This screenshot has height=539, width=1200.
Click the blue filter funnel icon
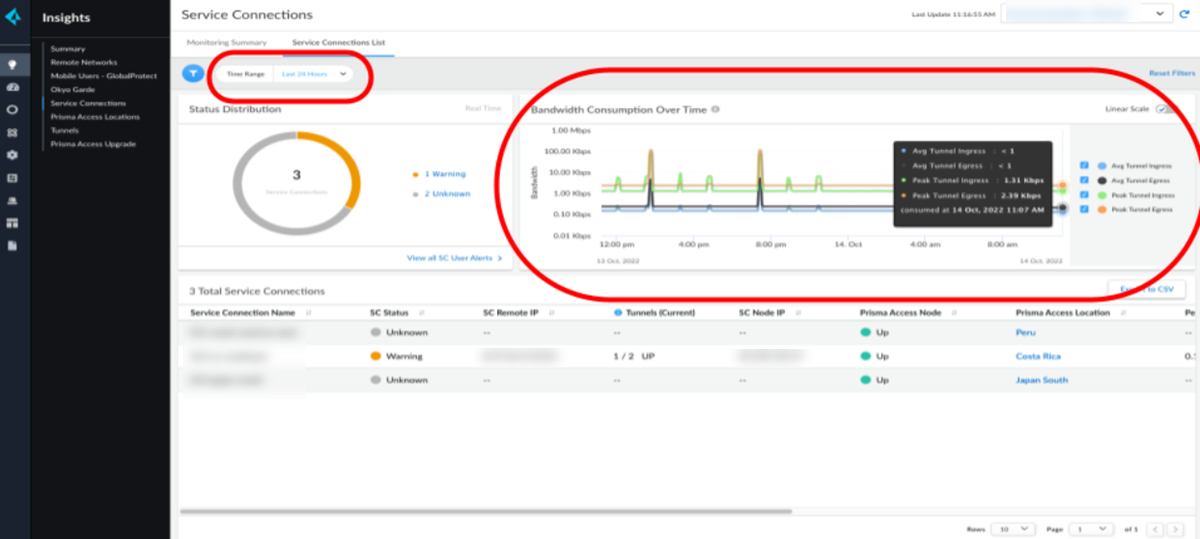click(193, 73)
